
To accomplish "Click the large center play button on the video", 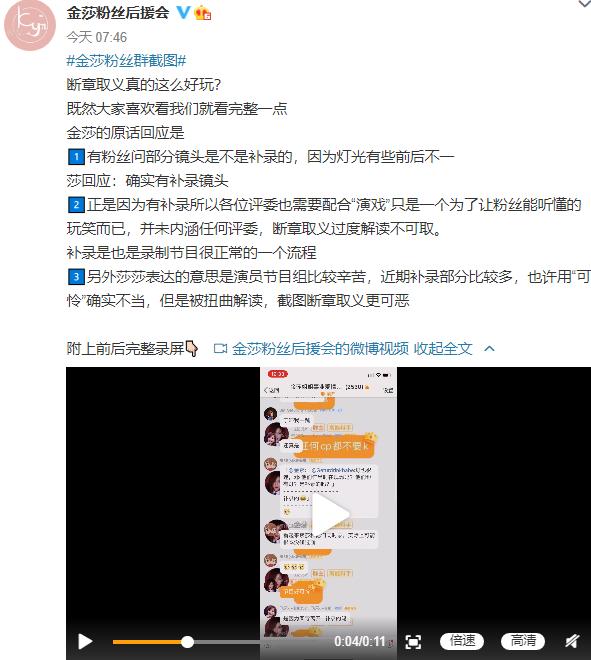I will tap(330, 513).
